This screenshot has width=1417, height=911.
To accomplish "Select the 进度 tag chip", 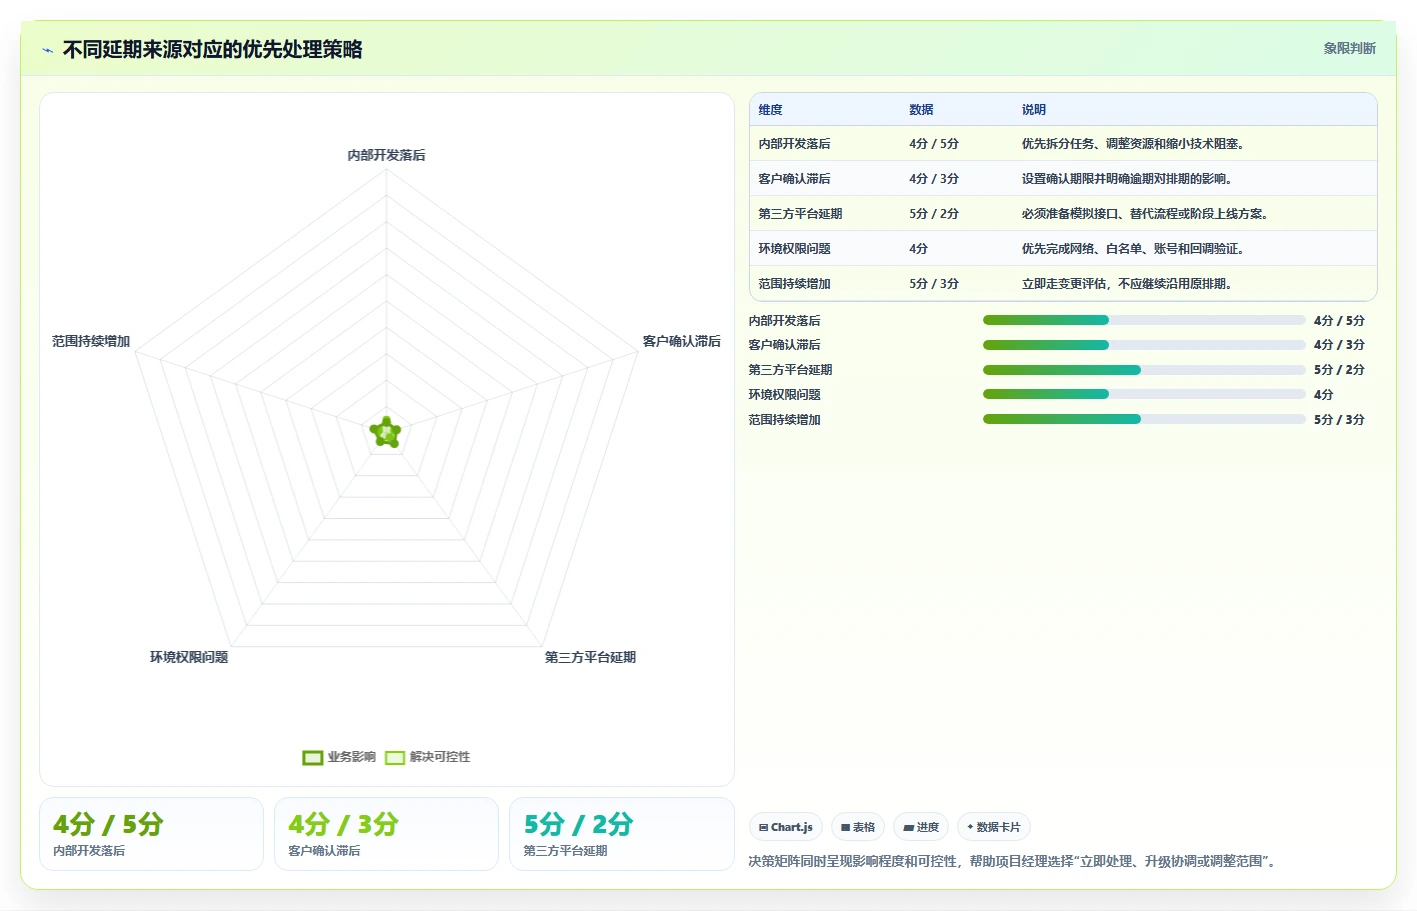I will 921,827.
